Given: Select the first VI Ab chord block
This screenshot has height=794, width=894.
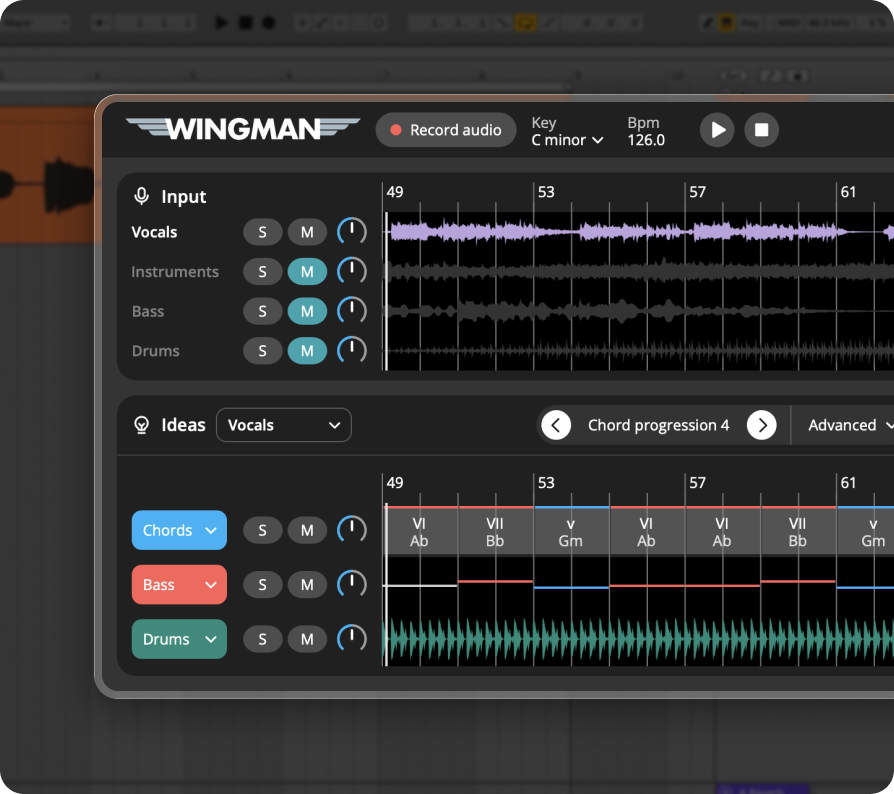Looking at the screenshot, I should [x=420, y=532].
